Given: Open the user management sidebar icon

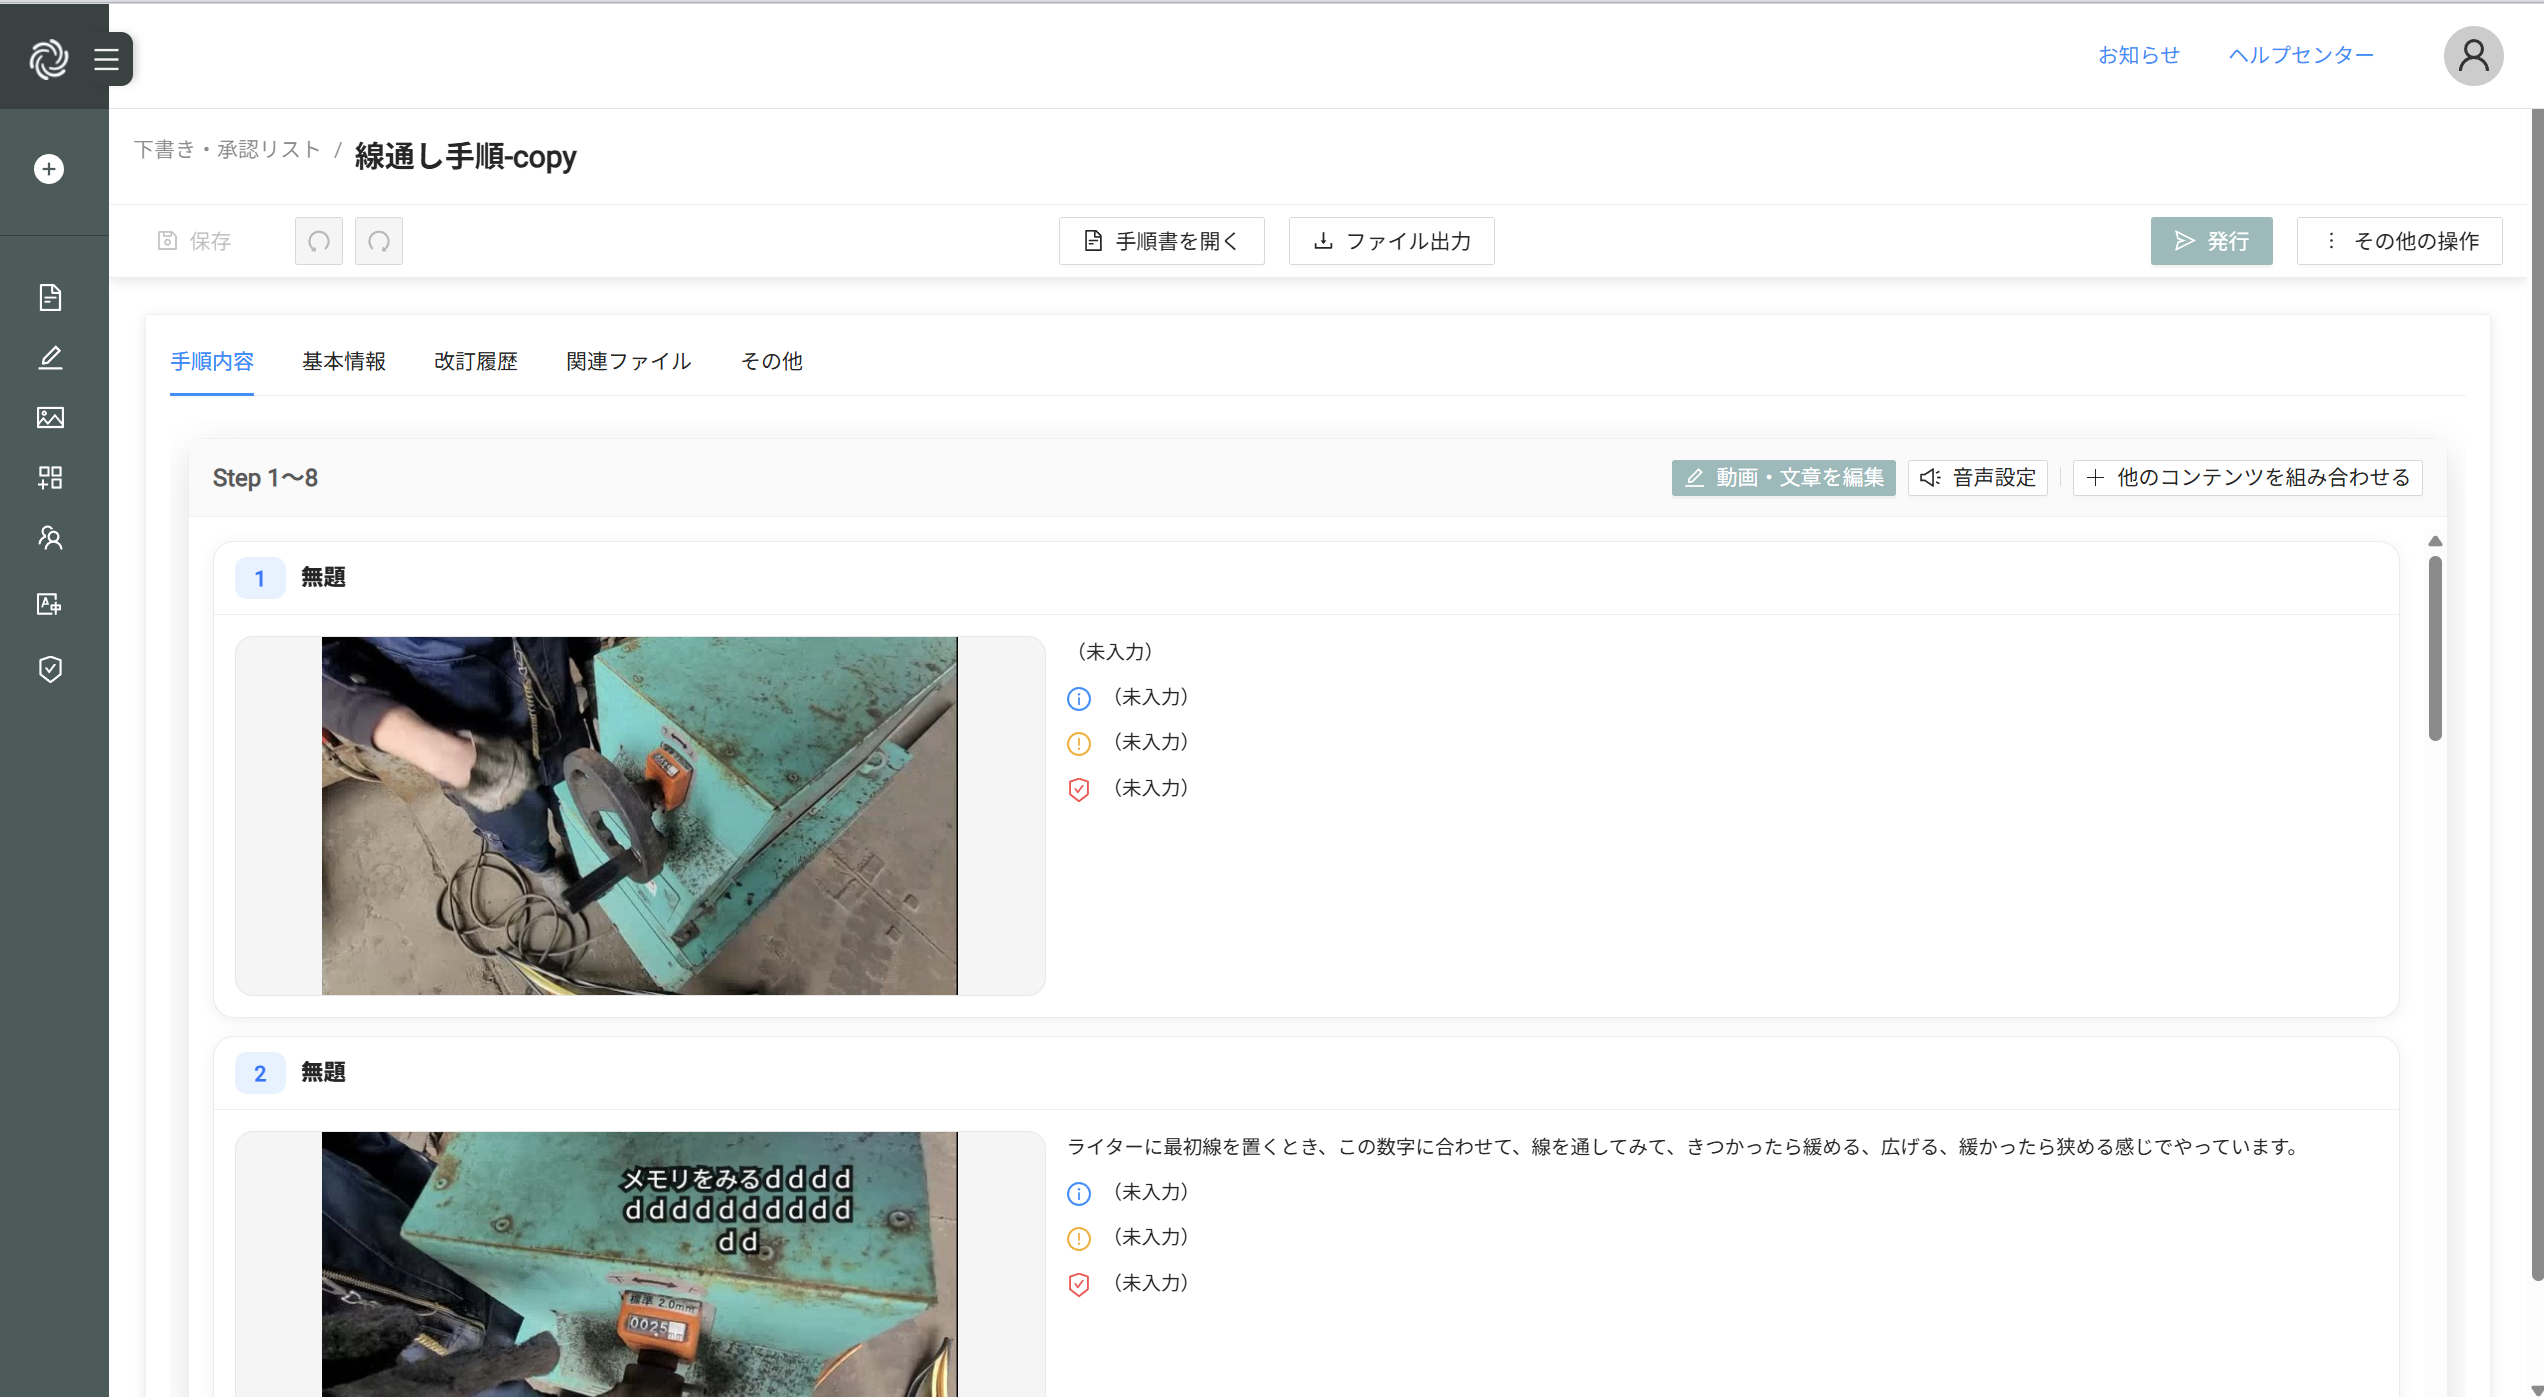Looking at the screenshot, I should coord(50,538).
